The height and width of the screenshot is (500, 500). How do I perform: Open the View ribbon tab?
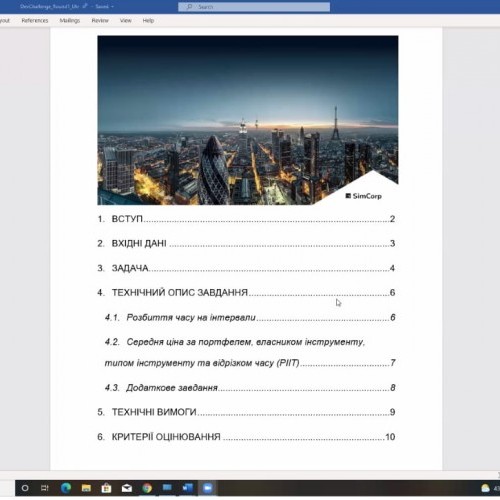(x=126, y=21)
